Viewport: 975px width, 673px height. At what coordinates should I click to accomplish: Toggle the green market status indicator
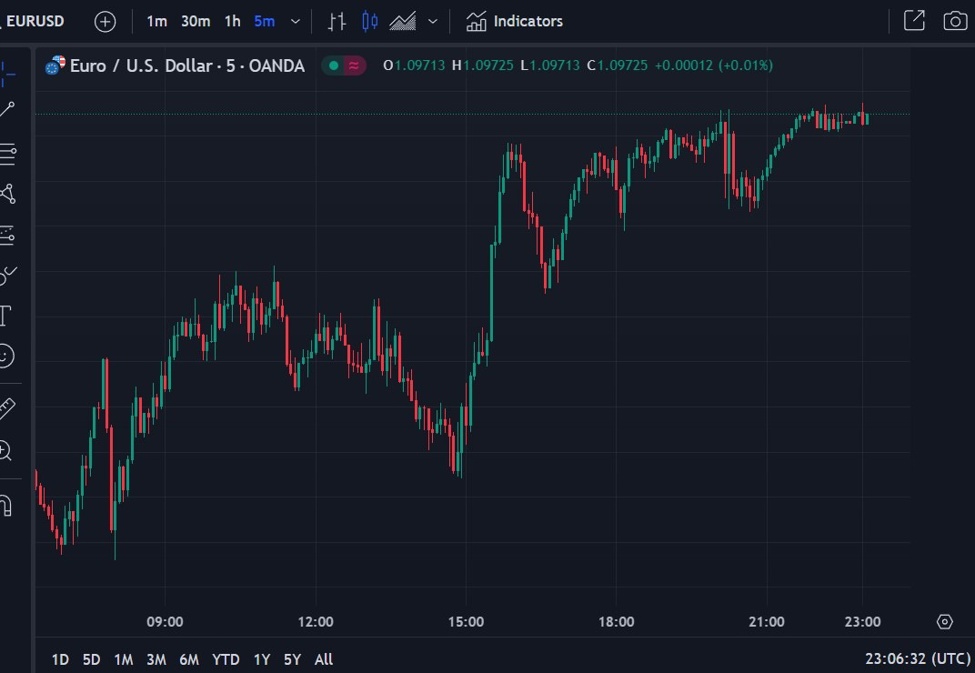pos(334,65)
